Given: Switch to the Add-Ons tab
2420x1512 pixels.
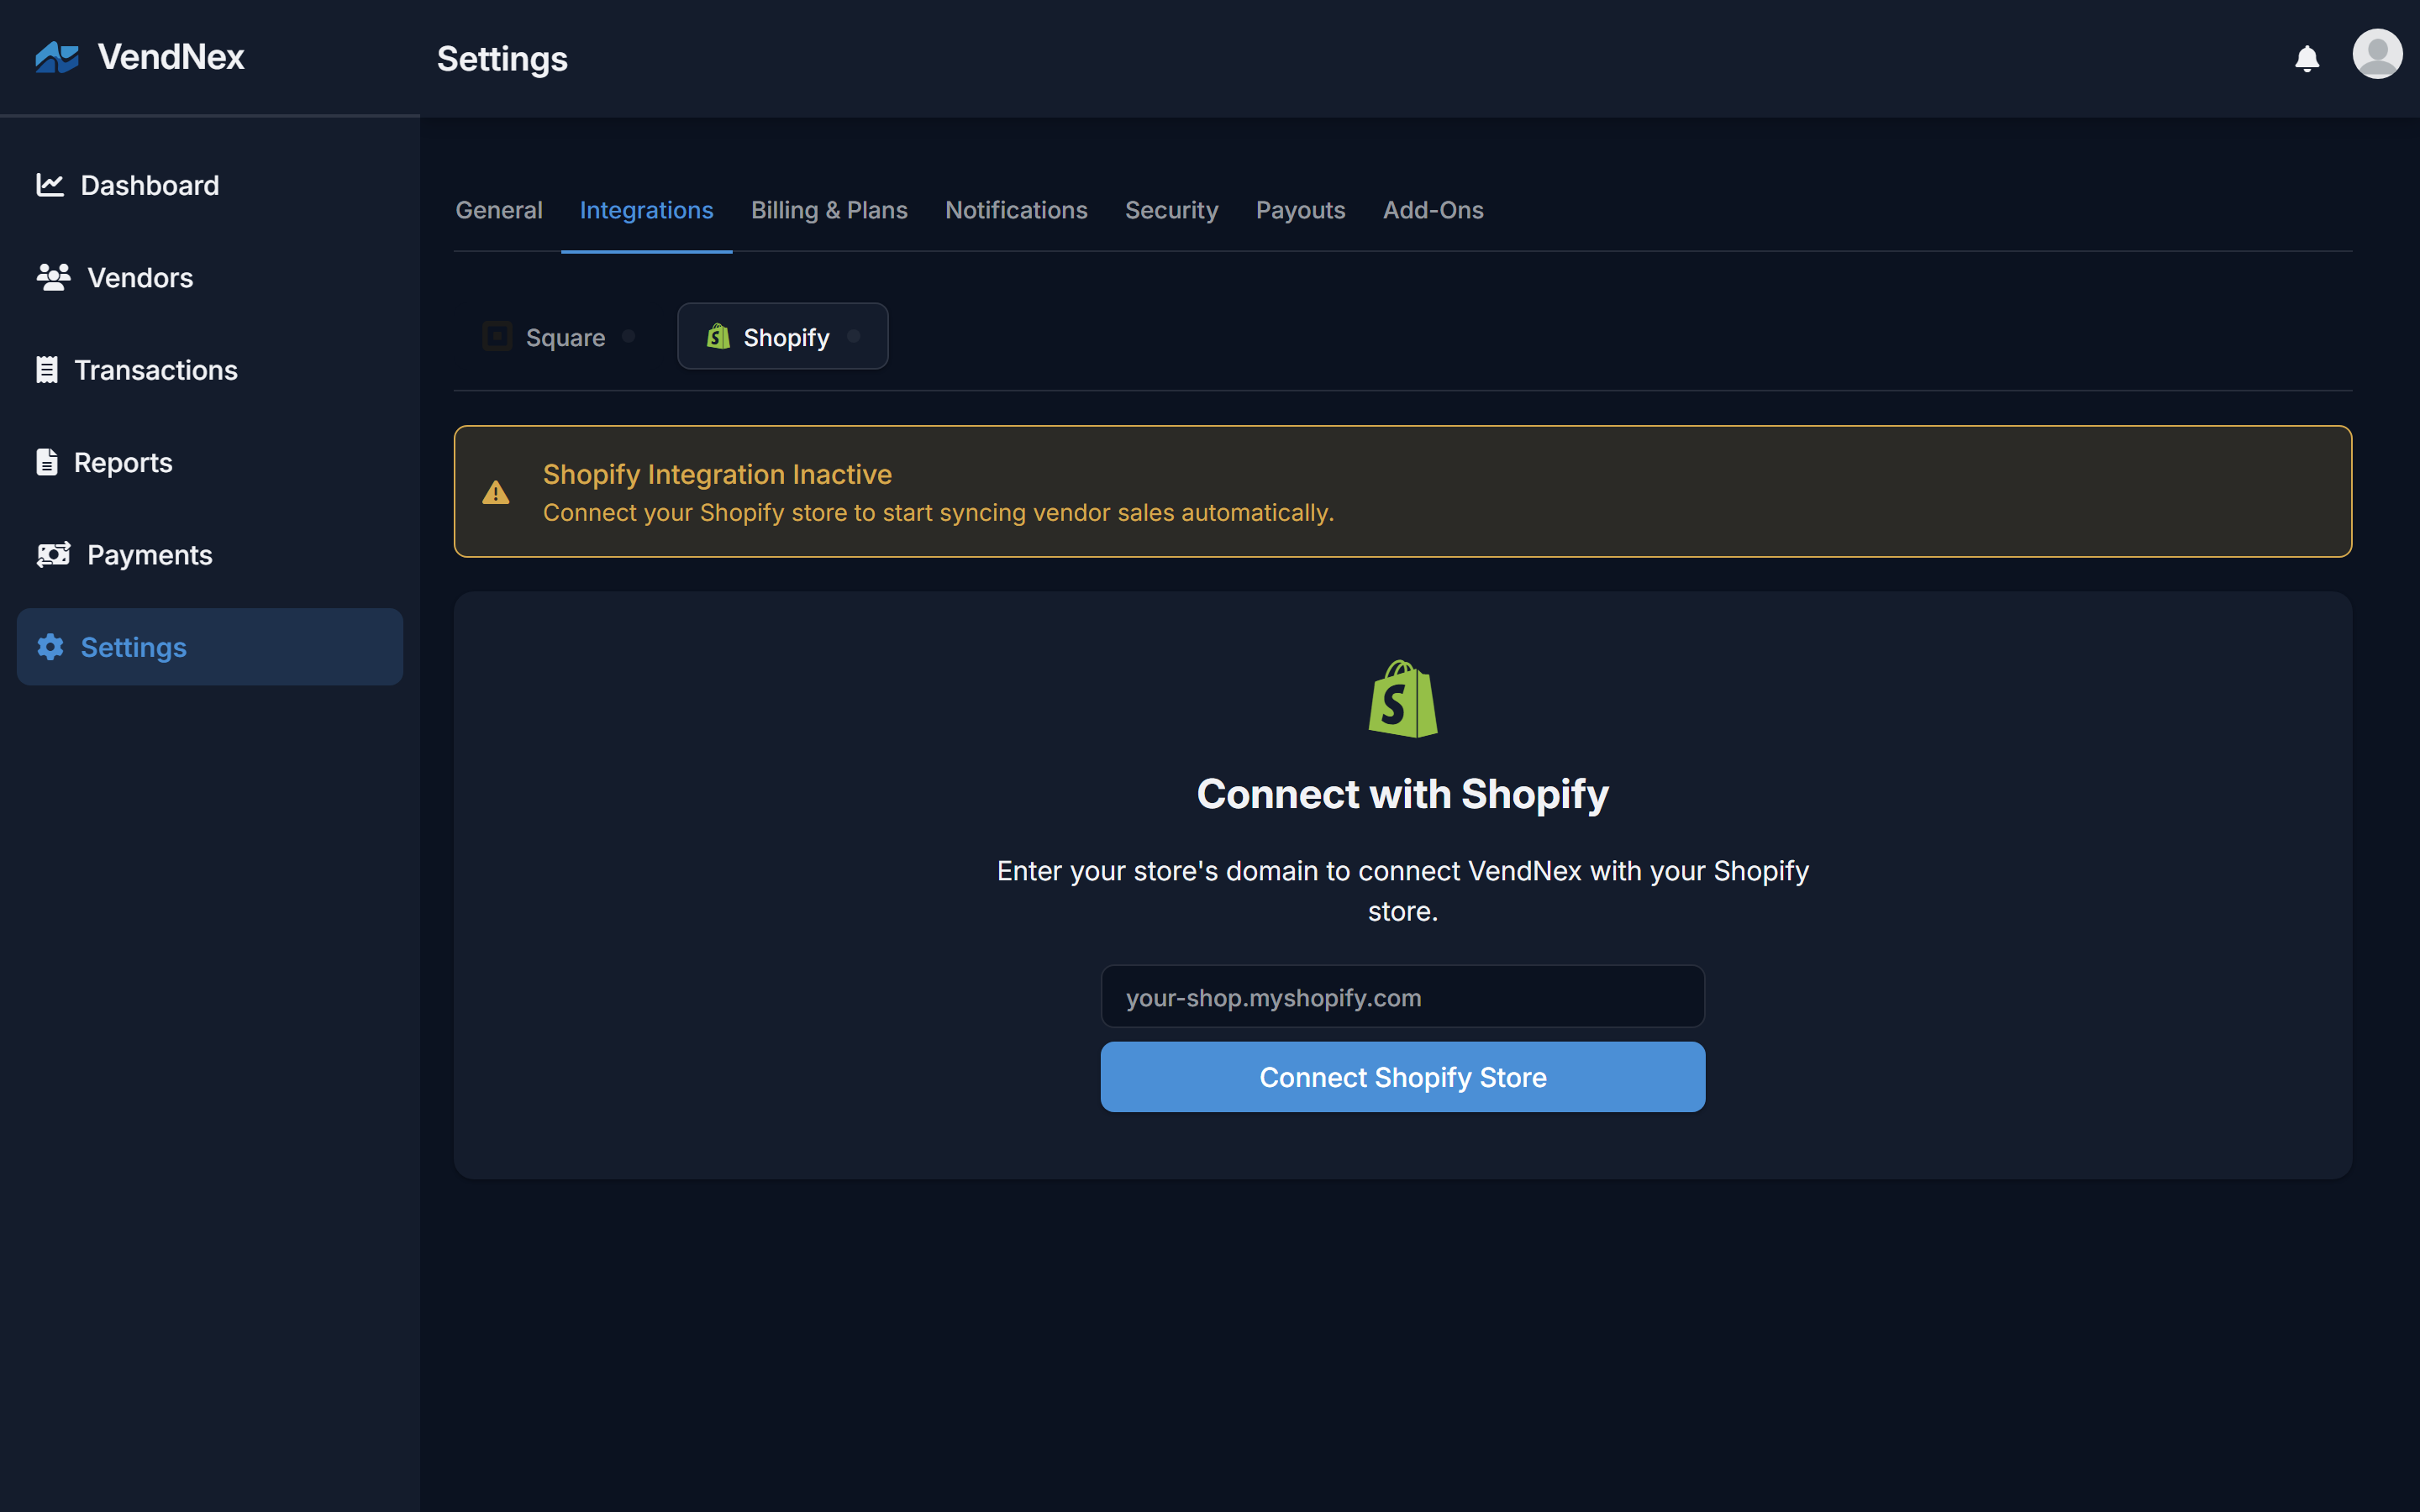Looking at the screenshot, I should [1433, 210].
